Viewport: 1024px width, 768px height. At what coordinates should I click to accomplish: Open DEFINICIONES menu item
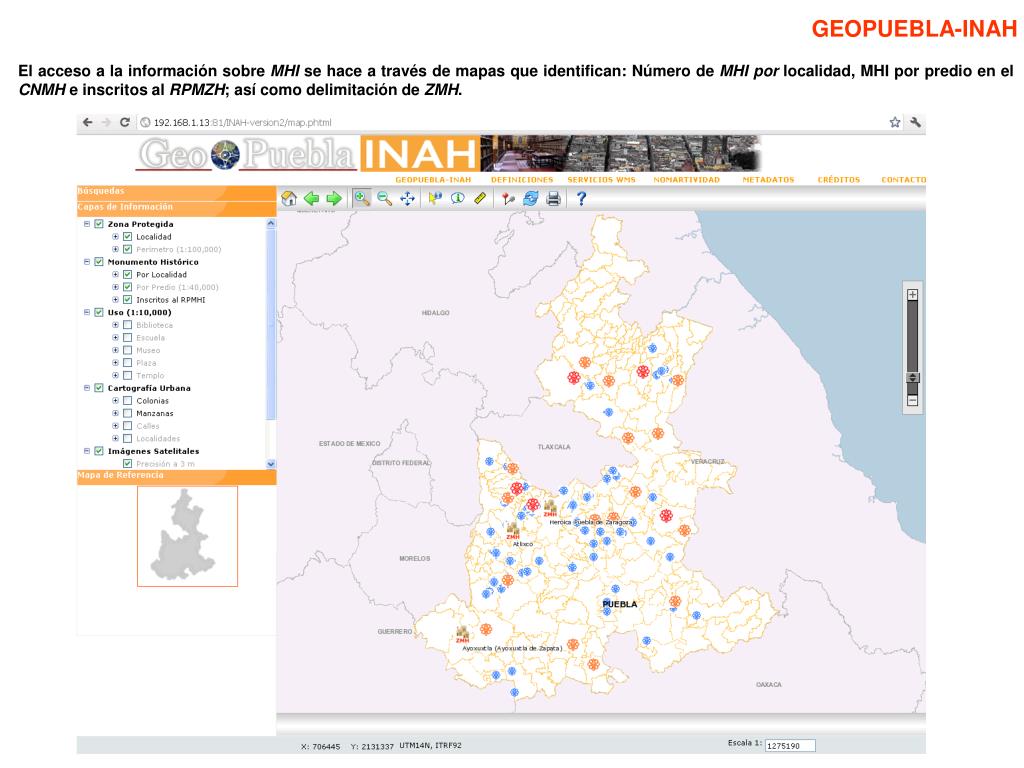(x=522, y=180)
